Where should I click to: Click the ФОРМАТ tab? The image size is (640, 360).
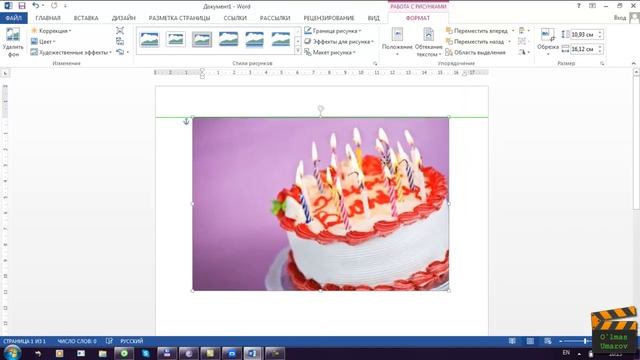coord(418,18)
